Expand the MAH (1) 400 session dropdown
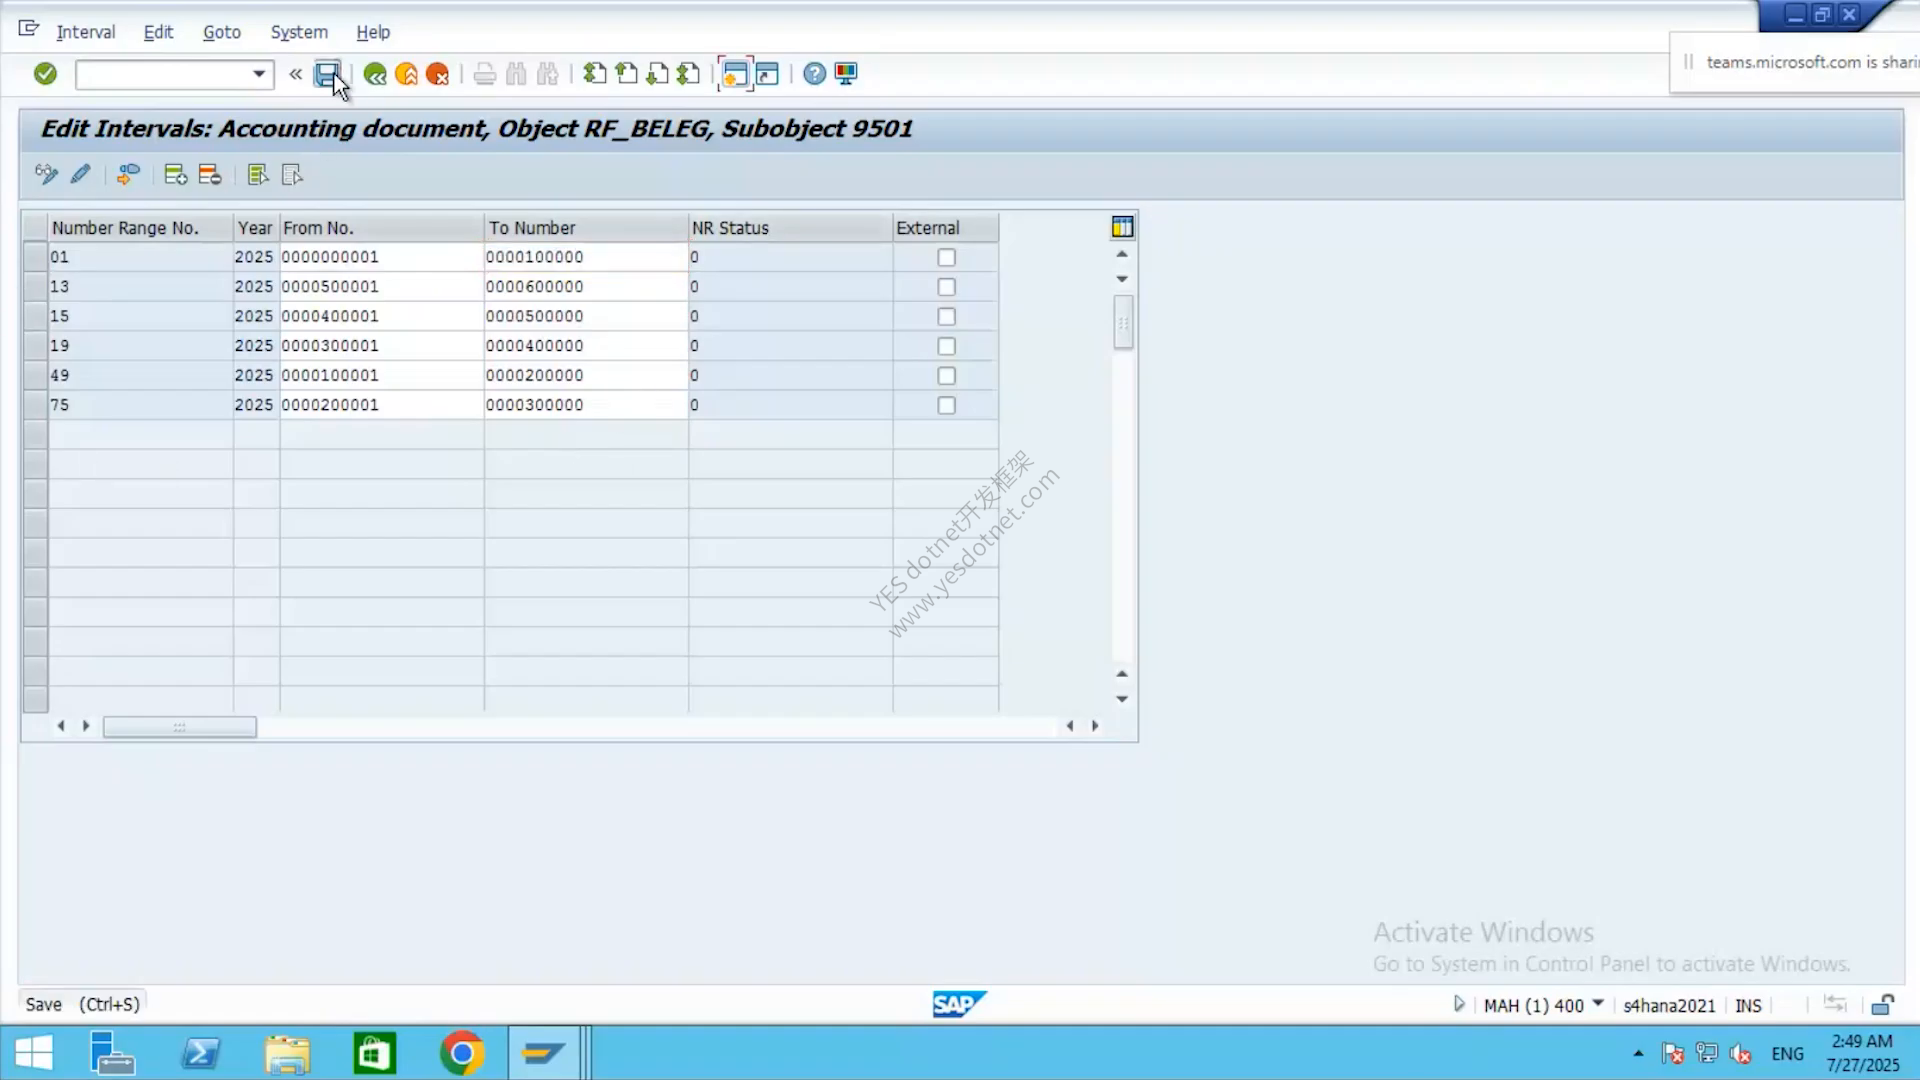The width and height of the screenshot is (1920, 1080). coord(1598,1004)
